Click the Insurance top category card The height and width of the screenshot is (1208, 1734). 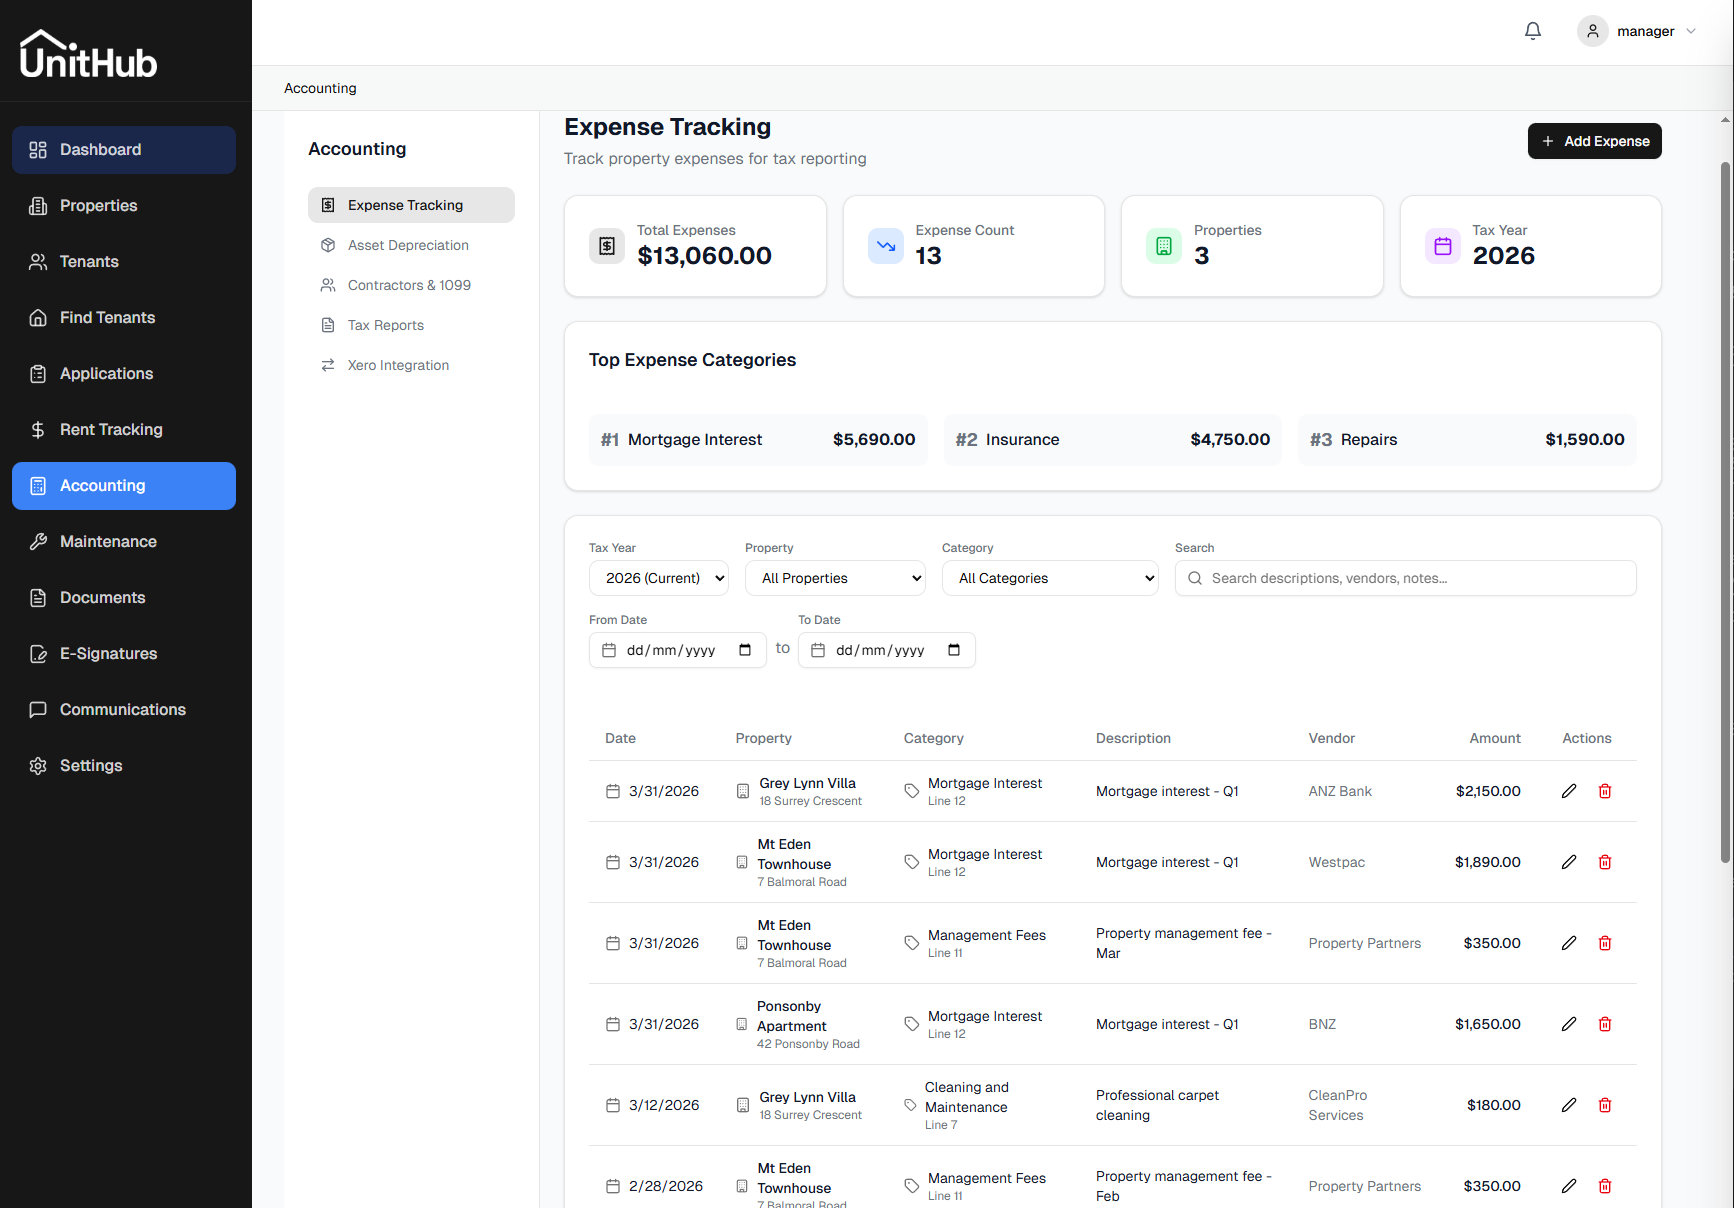pos(1112,440)
